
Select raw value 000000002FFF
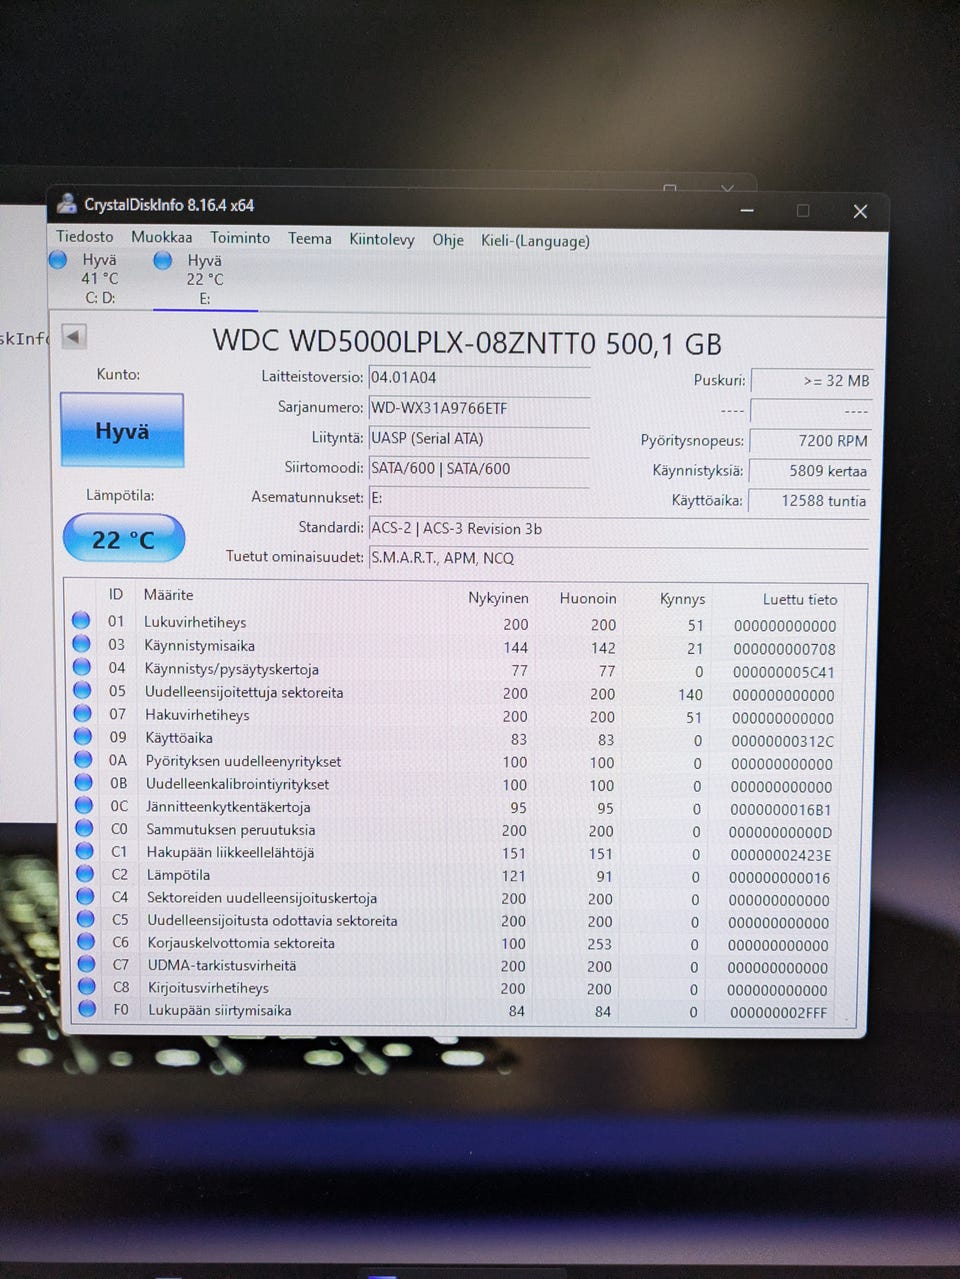[779, 1012]
